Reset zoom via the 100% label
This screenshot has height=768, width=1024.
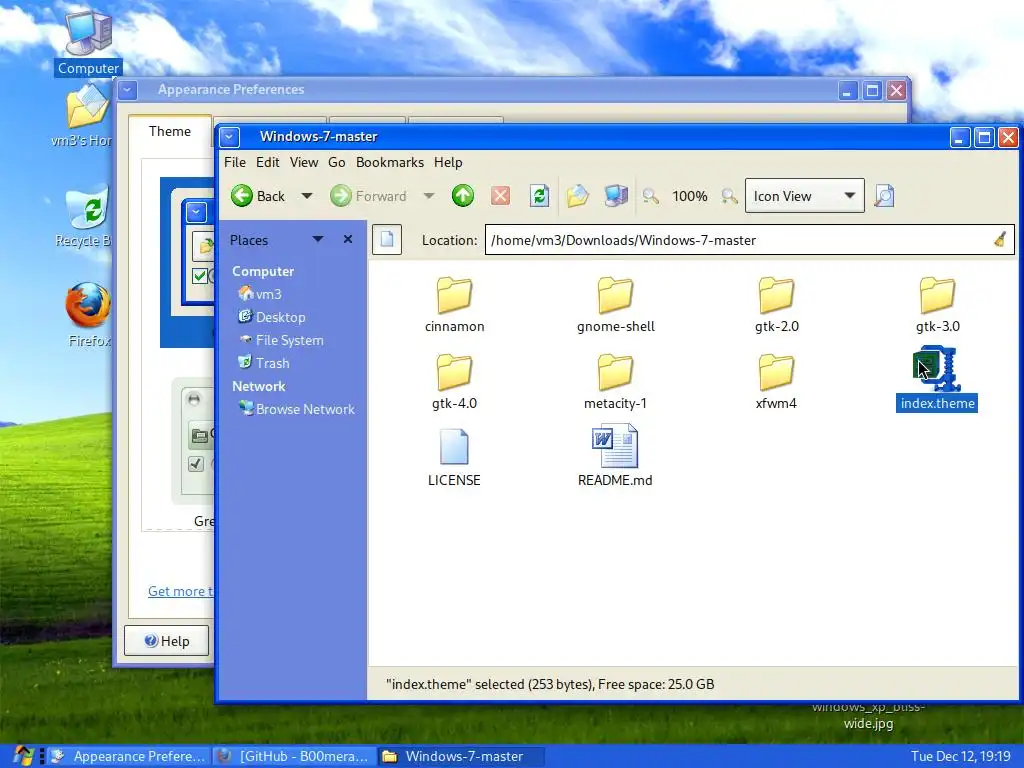click(x=690, y=196)
